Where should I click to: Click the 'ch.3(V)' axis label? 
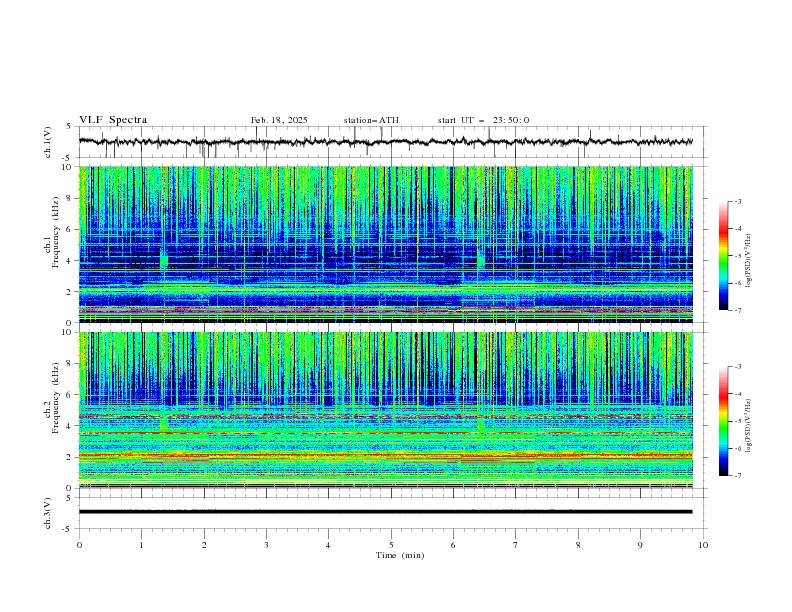(48, 513)
